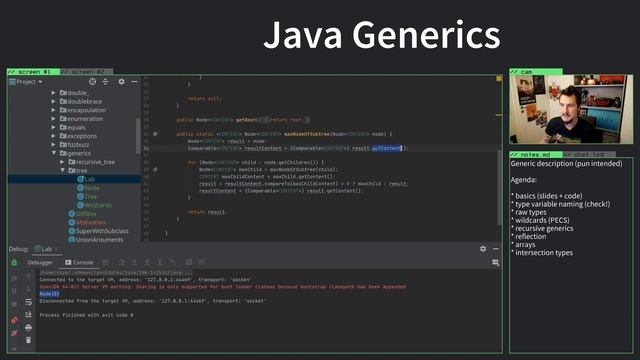Image resolution: width=640 pixels, height=360 pixels.
Task: Click the yellow warning indicator above the editor scrollbar
Action: pyautogui.click(x=499, y=78)
